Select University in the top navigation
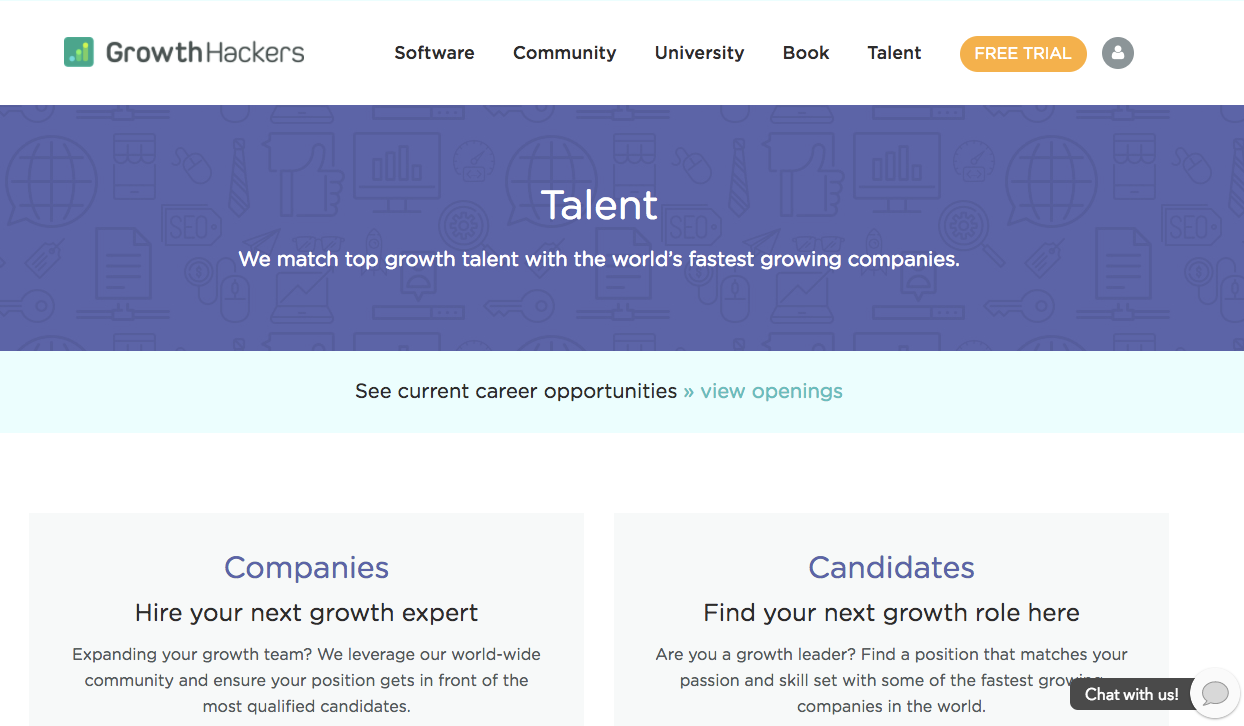1244x726 pixels. [x=699, y=53]
